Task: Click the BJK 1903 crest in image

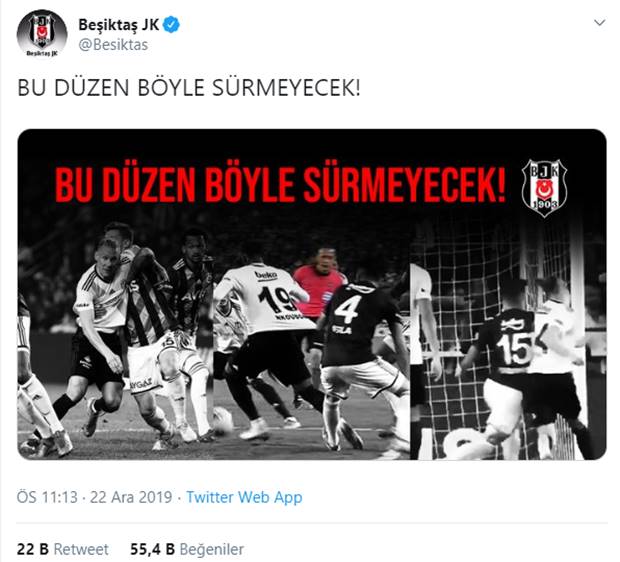Action: click(544, 188)
